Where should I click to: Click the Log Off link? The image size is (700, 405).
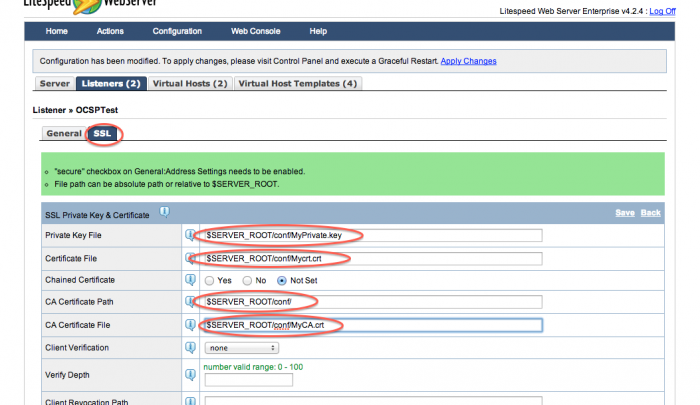[x=662, y=11]
